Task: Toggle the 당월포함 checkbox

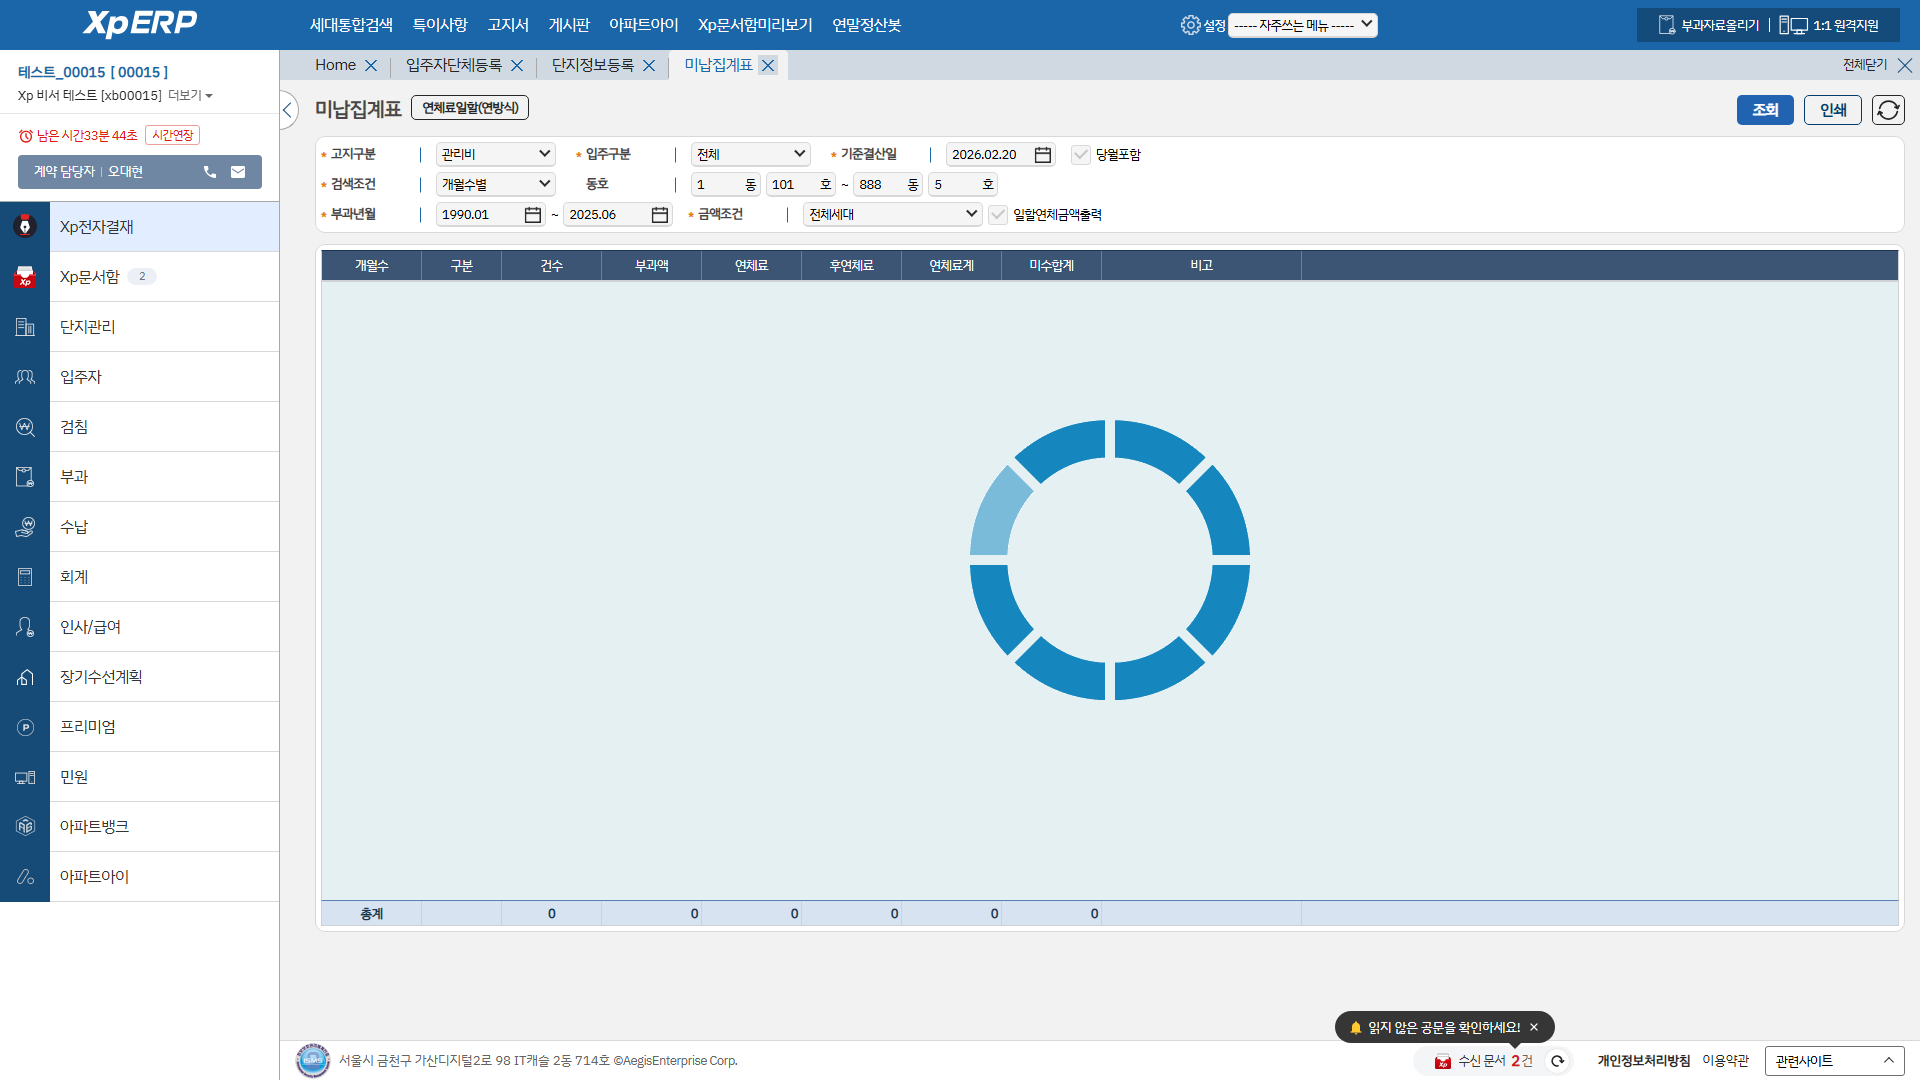Action: coord(1080,155)
